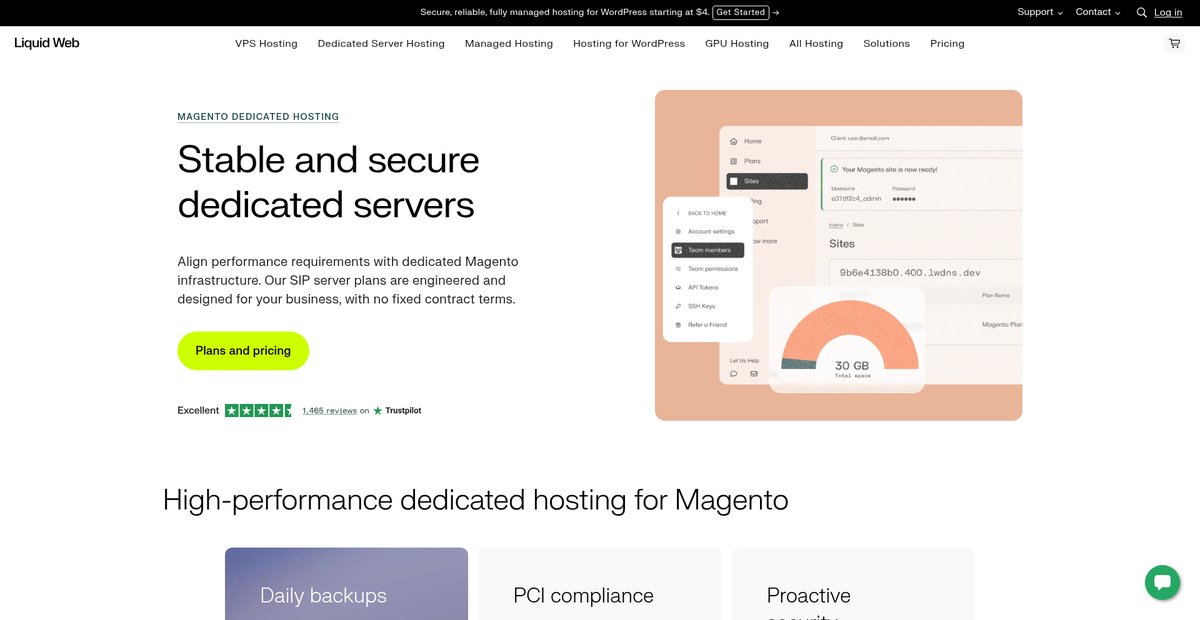This screenshot has height=620, width=1200.
Task: Open the Managed Hosting menu
Action: tap(509, 44)
